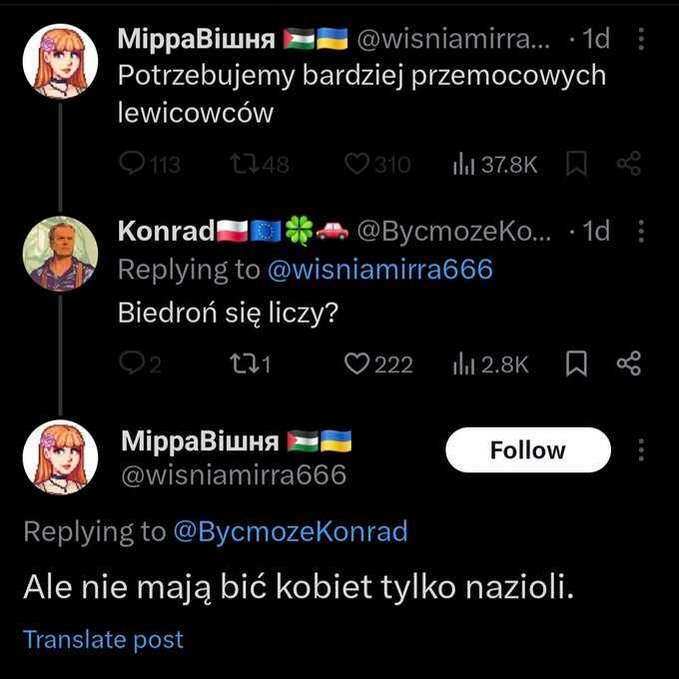Translate the post about nazioli
Image resolution: width=679 pixels, height=679 pixels.
(103, 639)
